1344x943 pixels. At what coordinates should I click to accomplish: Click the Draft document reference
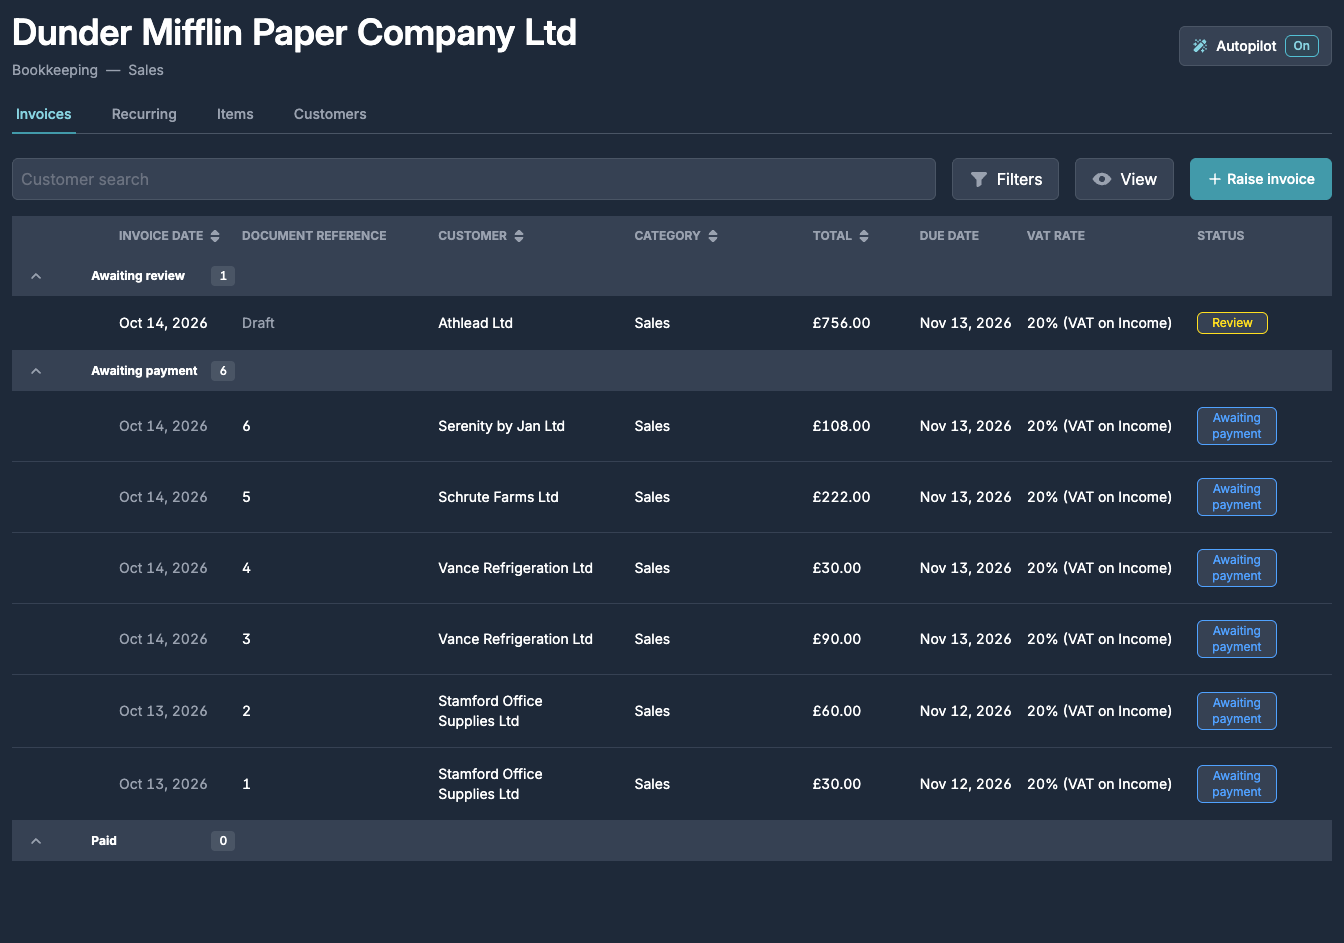258,323
